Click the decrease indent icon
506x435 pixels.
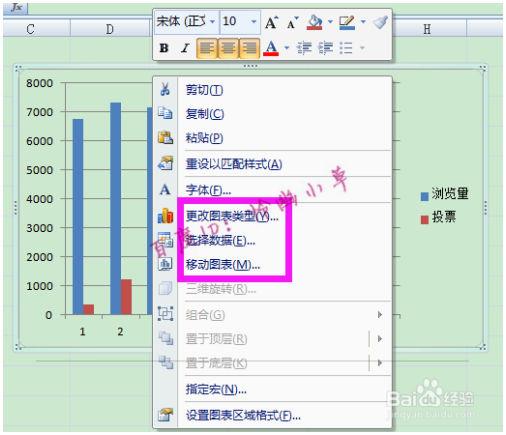[304, 48]
